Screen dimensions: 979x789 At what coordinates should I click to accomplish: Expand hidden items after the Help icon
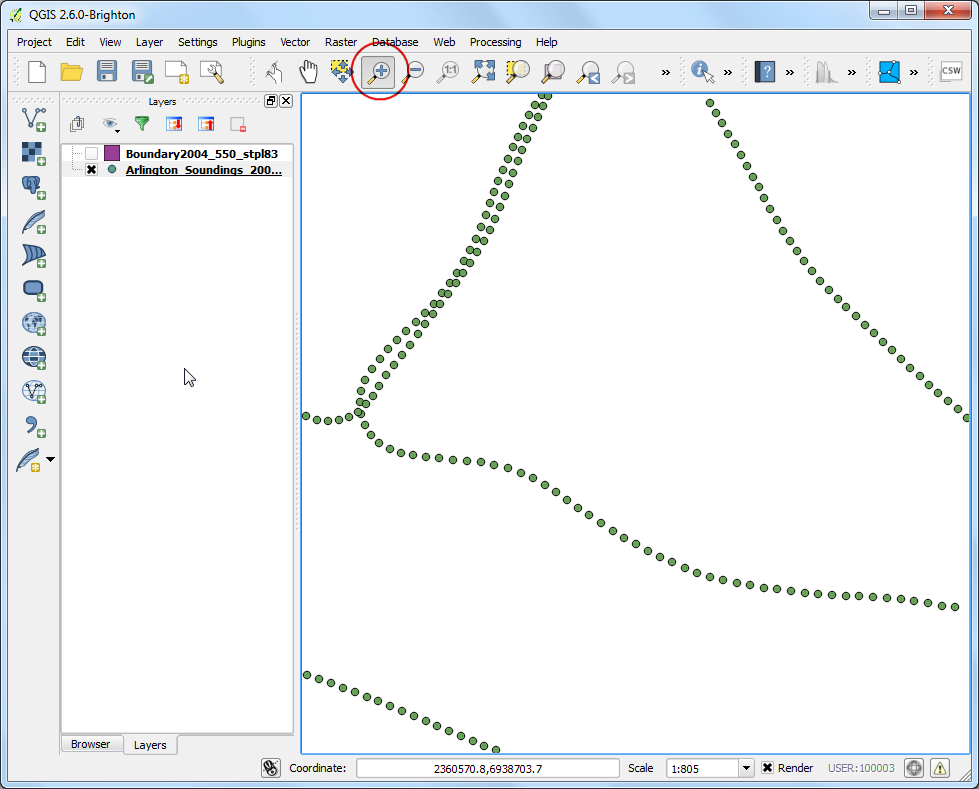(790, 72)
